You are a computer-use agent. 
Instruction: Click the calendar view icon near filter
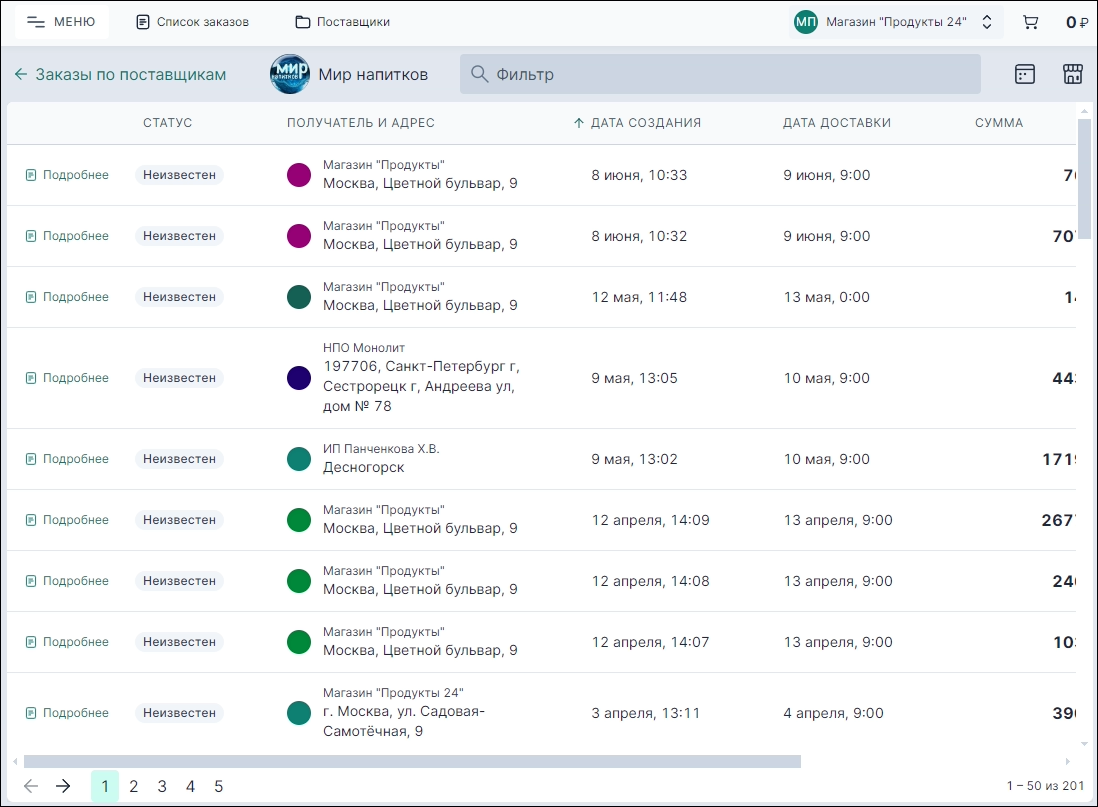(1024, 74)
